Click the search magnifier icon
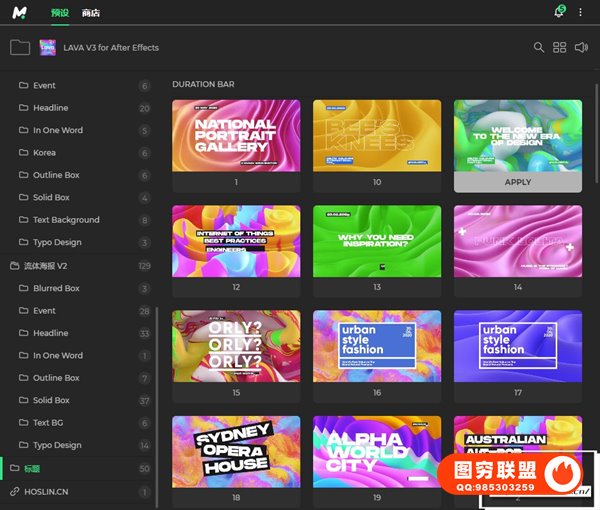This screenshot has height=510, width=600. coord(539,47)
